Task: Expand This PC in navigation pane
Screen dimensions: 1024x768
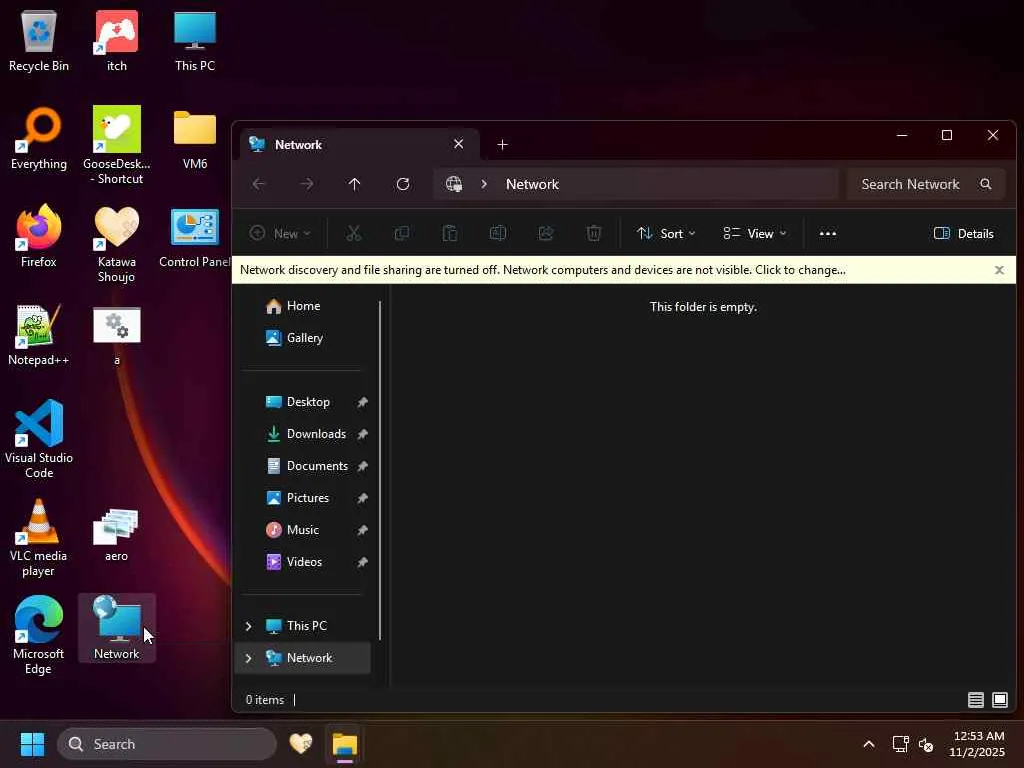Action: coord(248,626)
